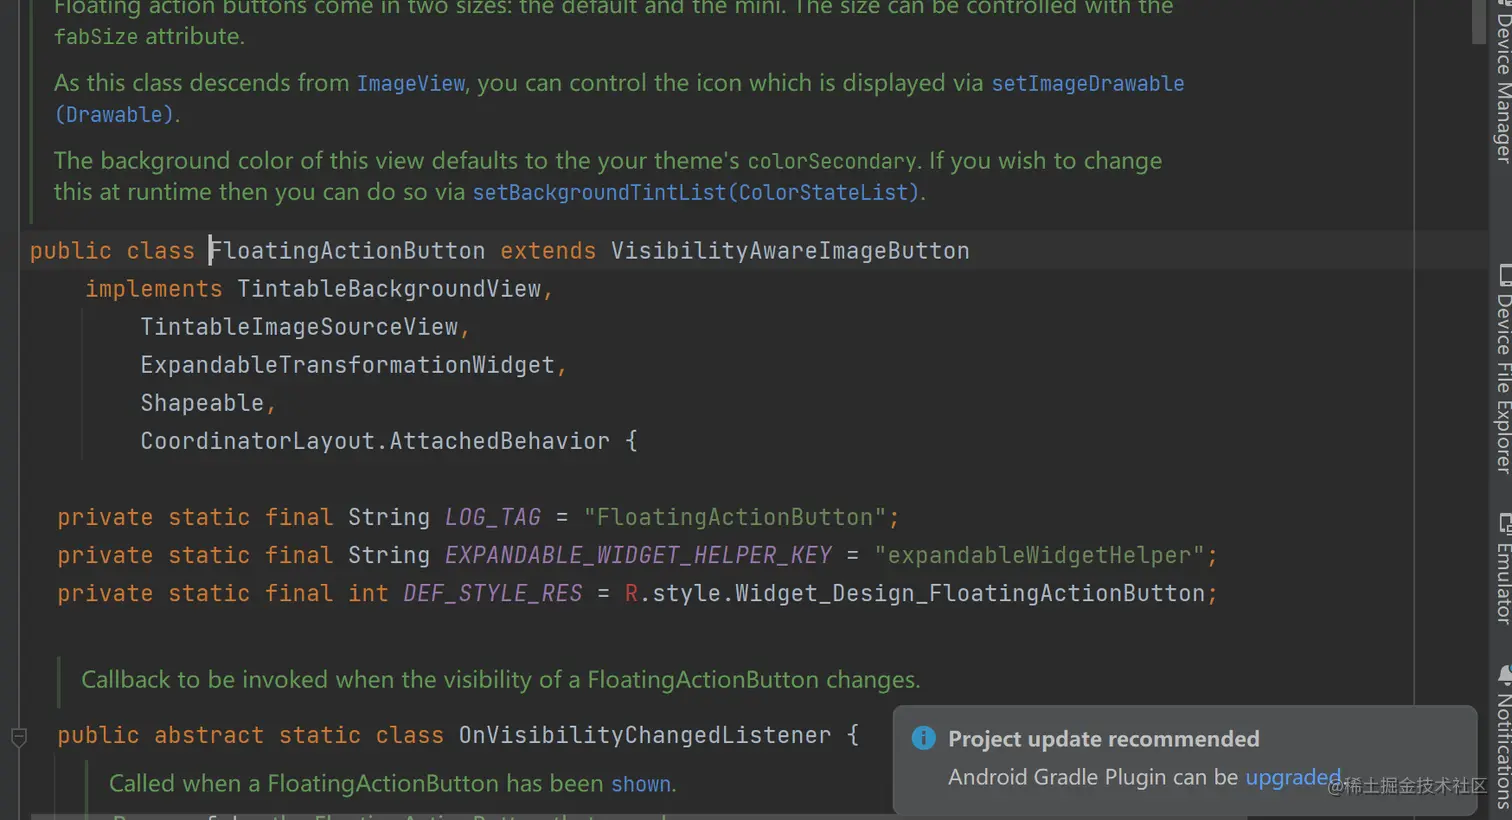Image resolution: width=1512 pixels, height=820 pixels.
Task: Click the "extends" keyword in the class declaration
Action: [548, 251]
